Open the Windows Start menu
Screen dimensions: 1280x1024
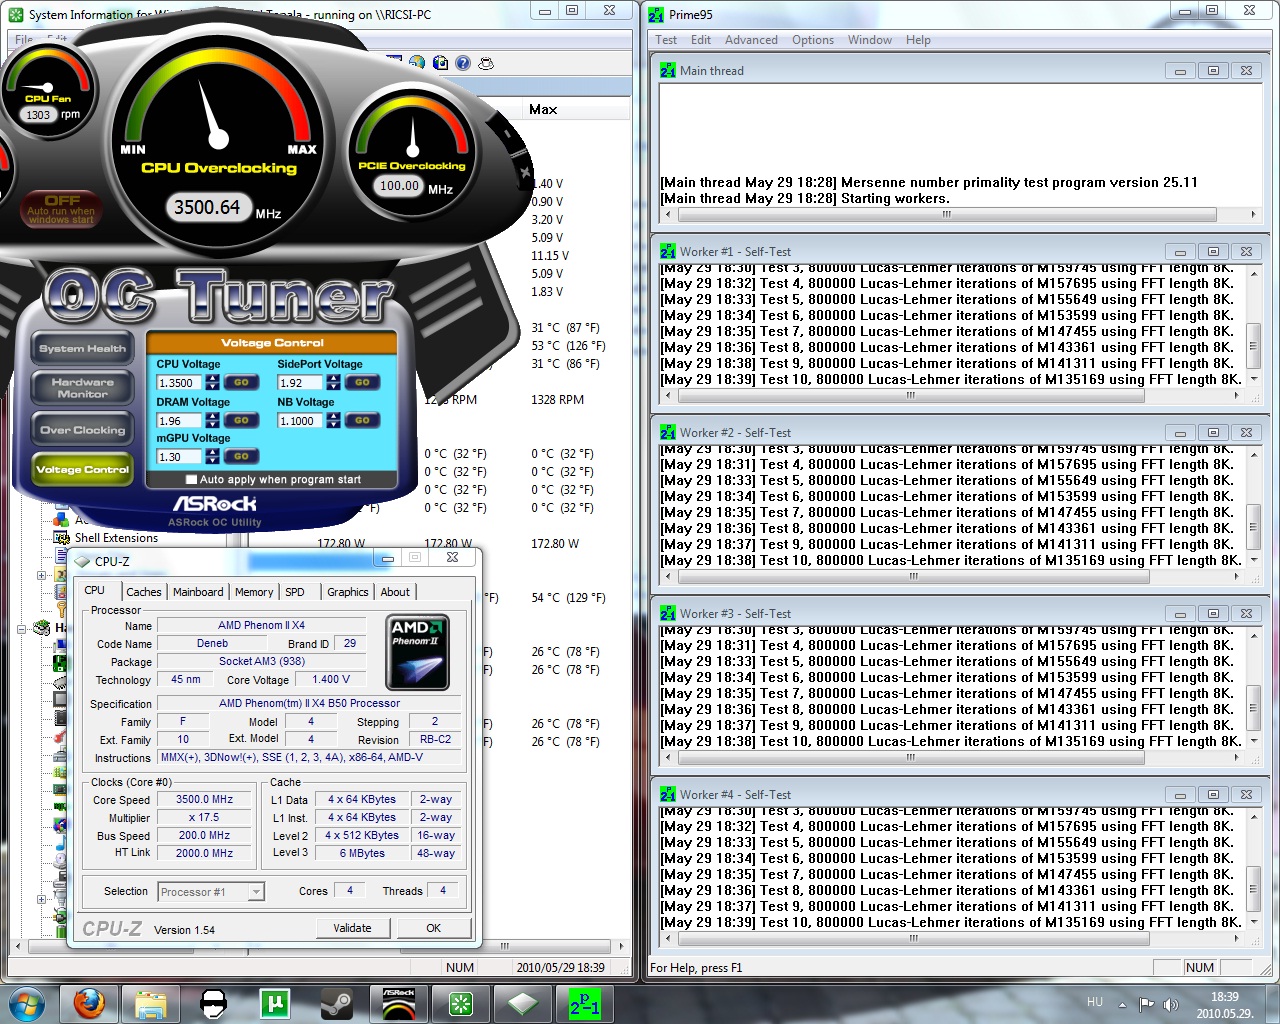point(27,1003)
